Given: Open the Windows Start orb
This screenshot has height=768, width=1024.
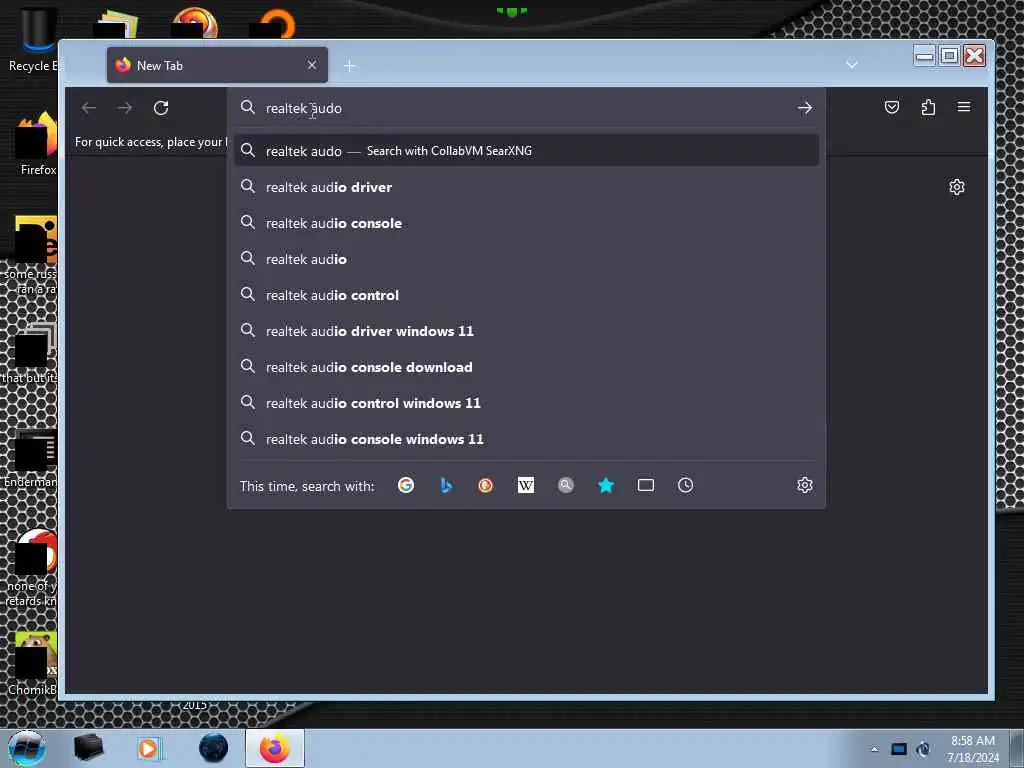Looking at the screenshot, I should point(27,748).
